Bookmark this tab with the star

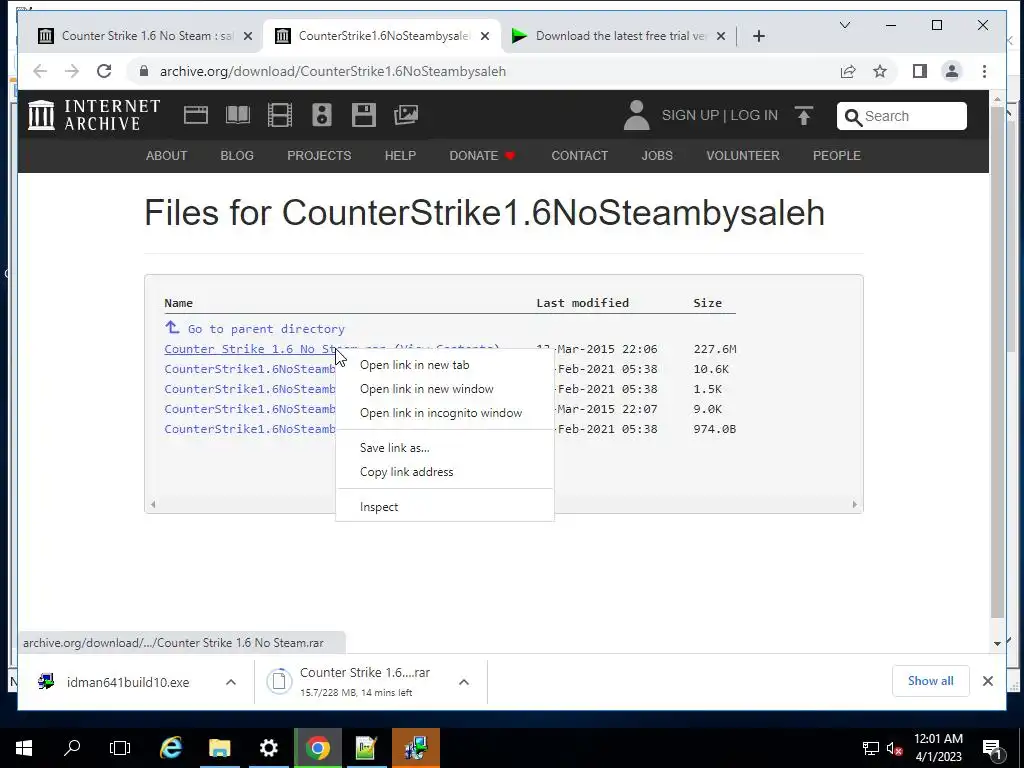880,71
